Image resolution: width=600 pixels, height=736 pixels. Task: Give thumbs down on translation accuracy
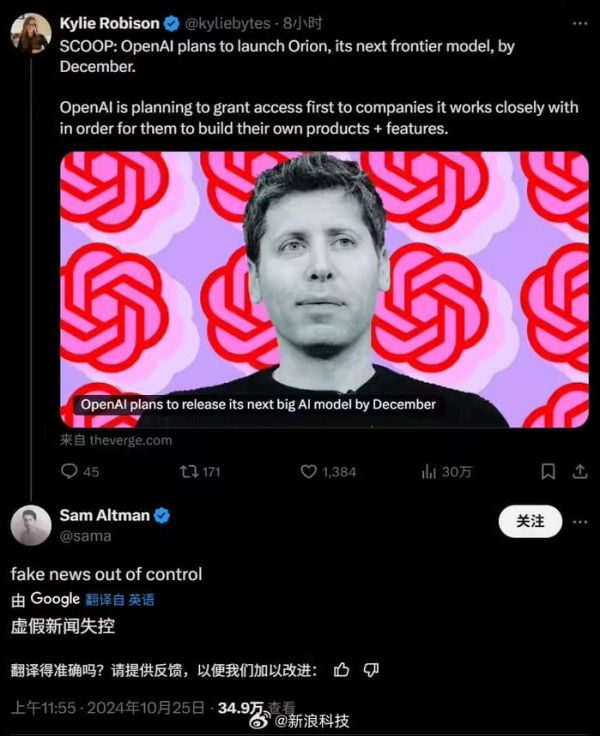click(x=371, y=670)
